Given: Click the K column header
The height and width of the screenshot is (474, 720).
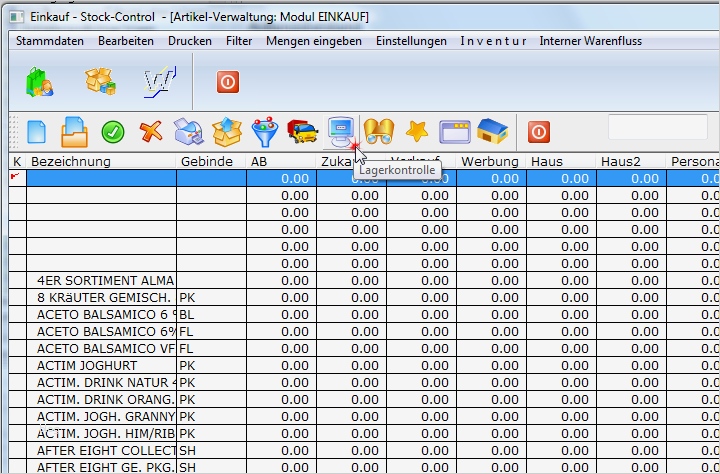Looking at the screenshot, I should [17, 162].
